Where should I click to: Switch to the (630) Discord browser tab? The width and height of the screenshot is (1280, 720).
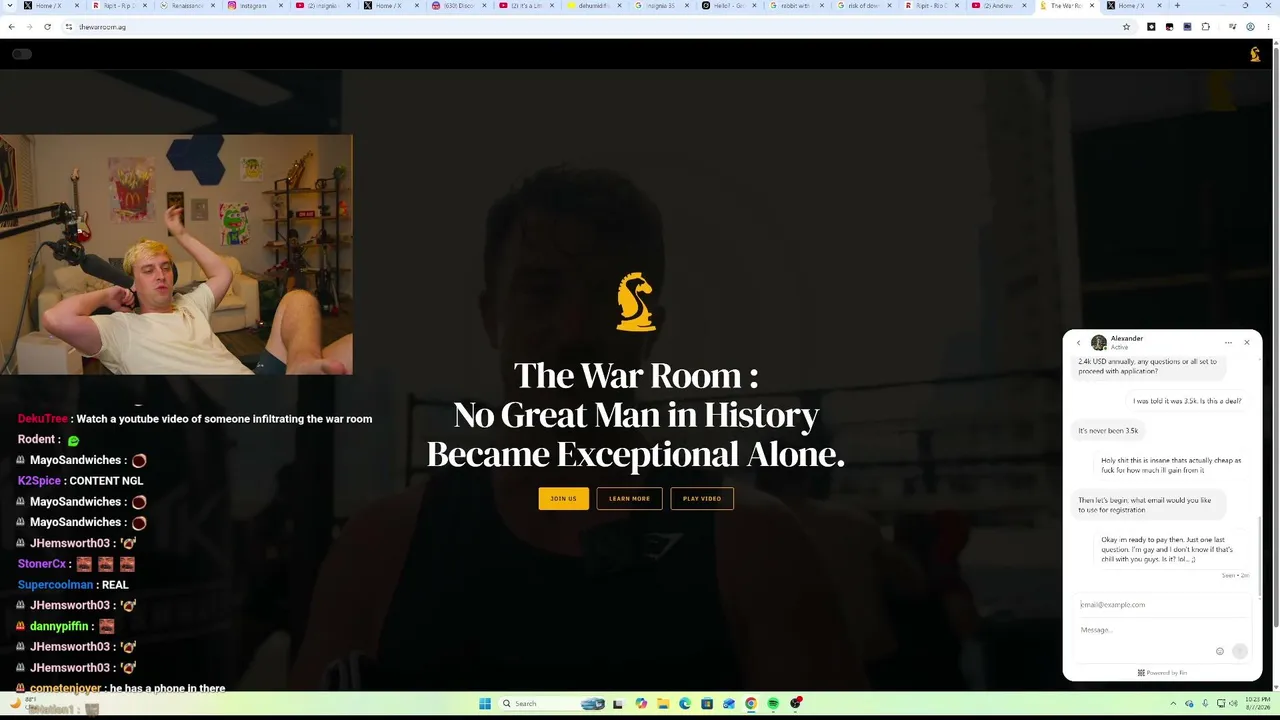coord(458,6)
